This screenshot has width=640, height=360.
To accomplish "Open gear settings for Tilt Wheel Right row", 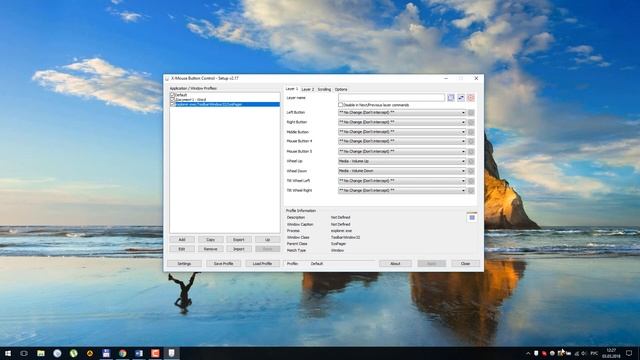I will pos(471,191).
